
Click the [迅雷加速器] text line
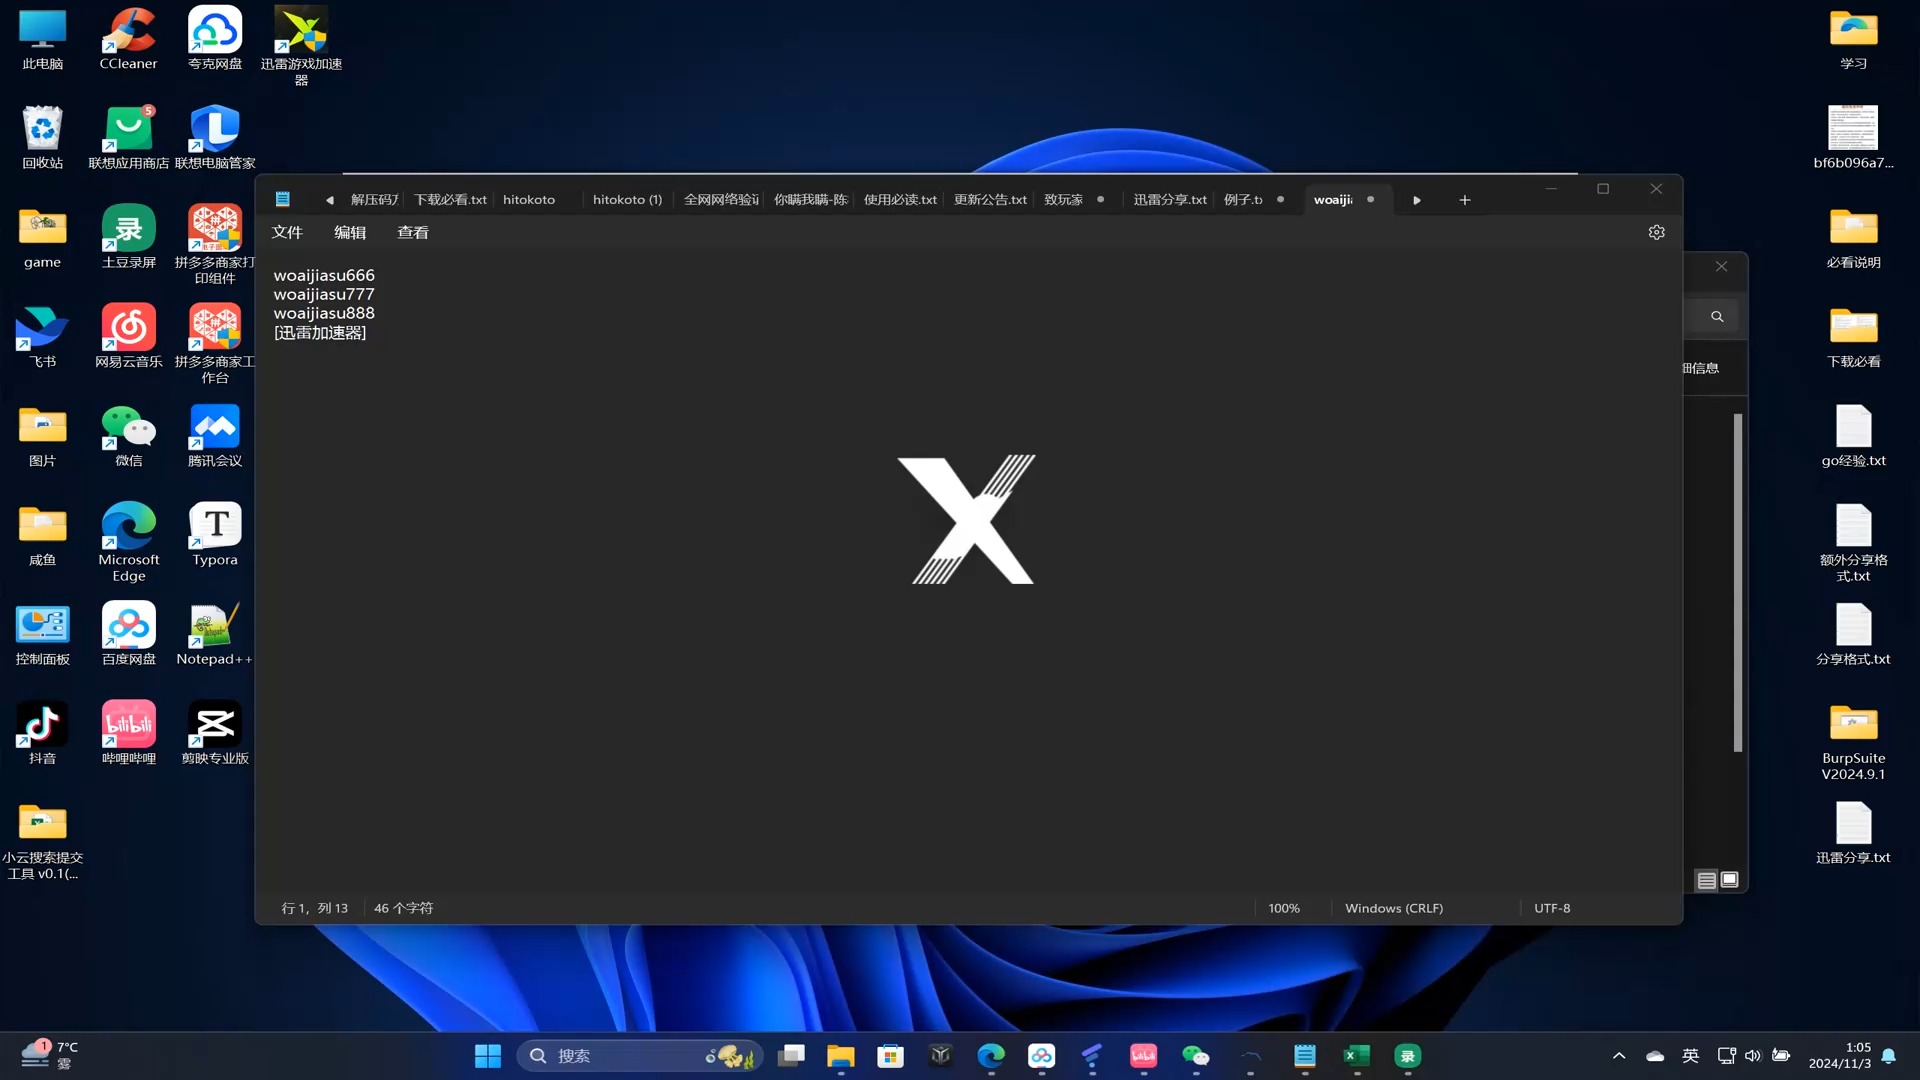click(320, 333)
